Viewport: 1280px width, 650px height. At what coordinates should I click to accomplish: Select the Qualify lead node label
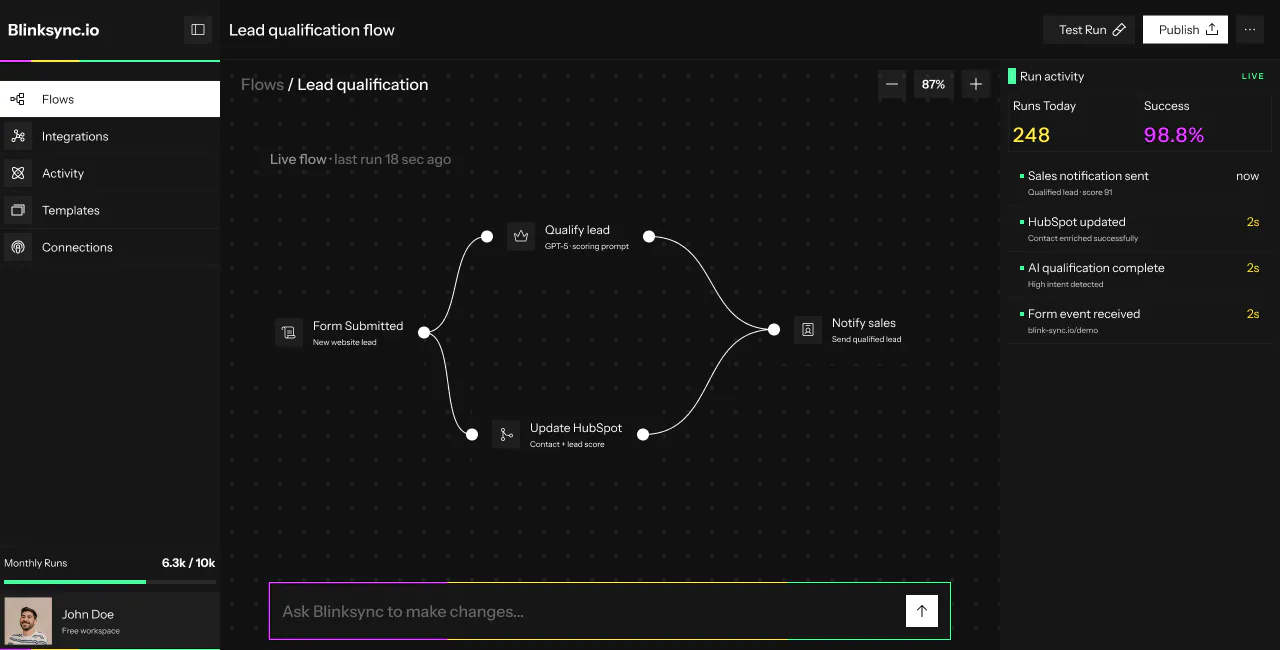[x=577, y=230]
